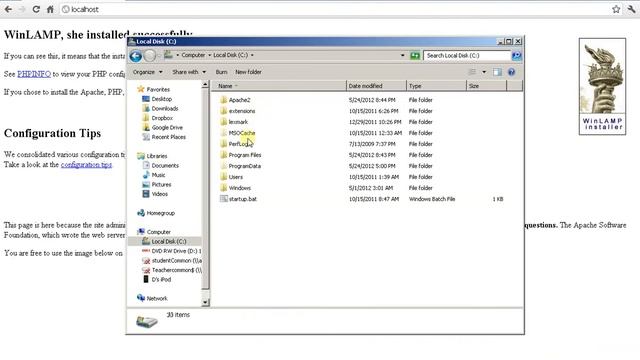
Task: Go to the browser home page
Action: pyautogui.click(x=50, y=9)
